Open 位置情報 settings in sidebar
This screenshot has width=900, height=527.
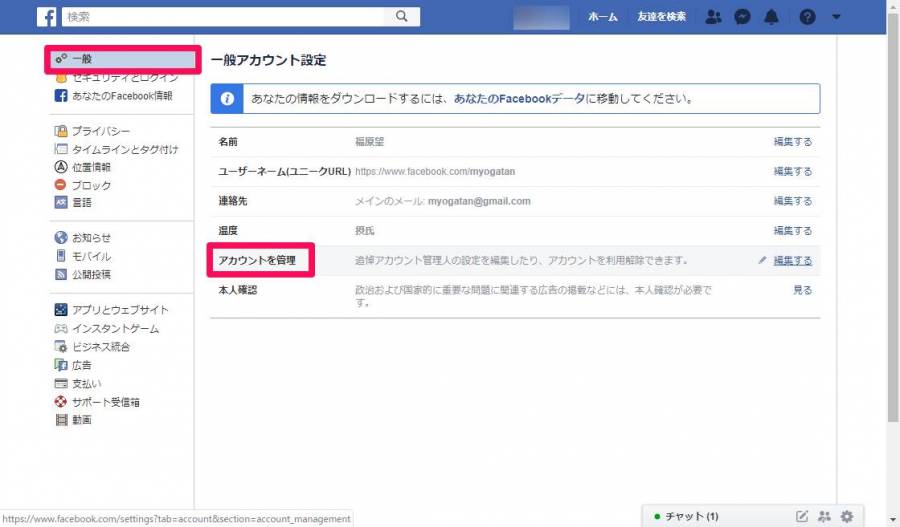(91, 167)
